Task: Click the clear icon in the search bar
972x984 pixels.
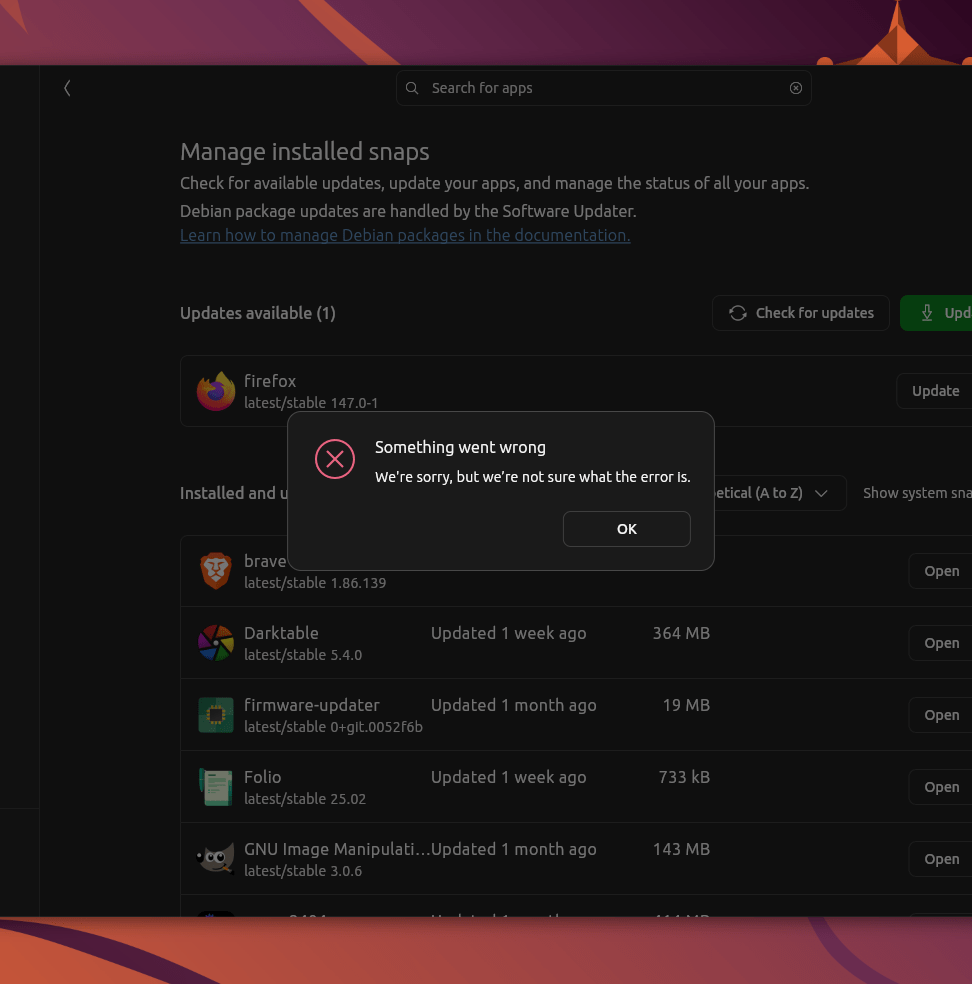Action: (x=795, y=88)
